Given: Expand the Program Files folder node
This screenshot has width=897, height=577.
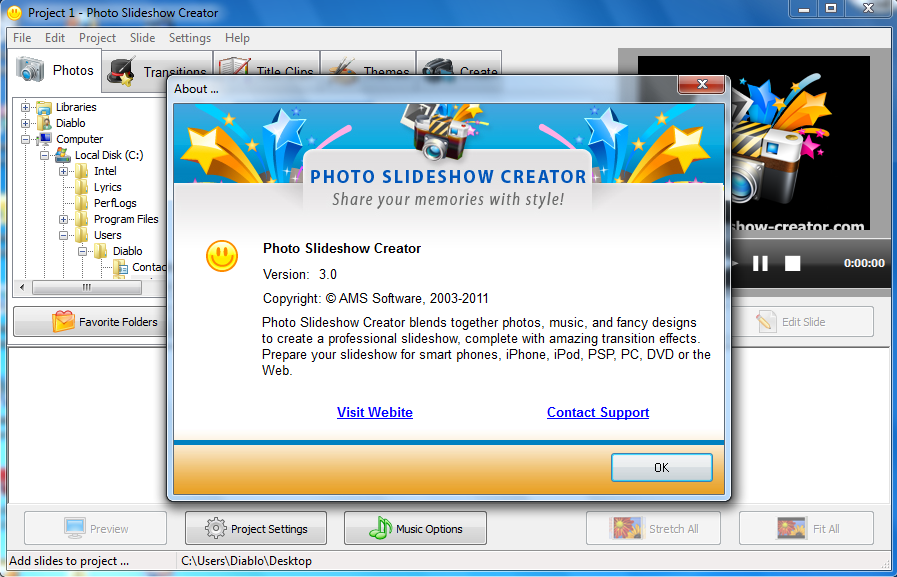Looking at the screenshot, I should click(x=63, y=219).
